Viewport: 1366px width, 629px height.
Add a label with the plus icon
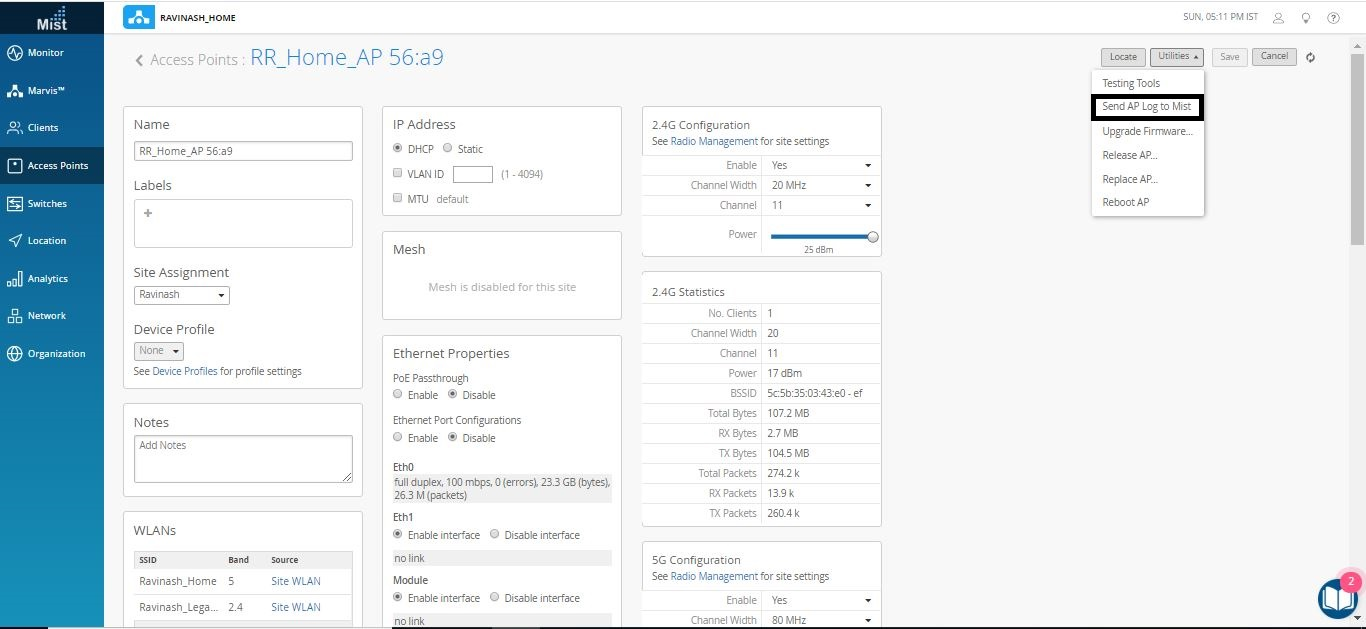pos(148,213)
